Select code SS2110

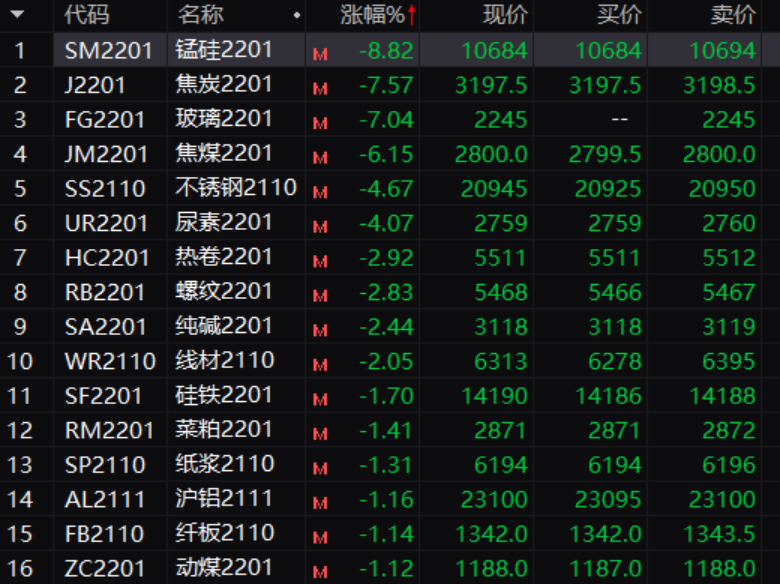[105, 189]
